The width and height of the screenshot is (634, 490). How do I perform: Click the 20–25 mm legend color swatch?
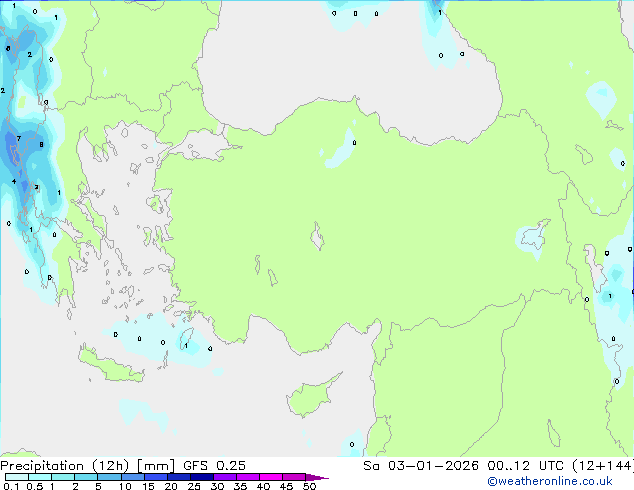[x=178, y=477]
